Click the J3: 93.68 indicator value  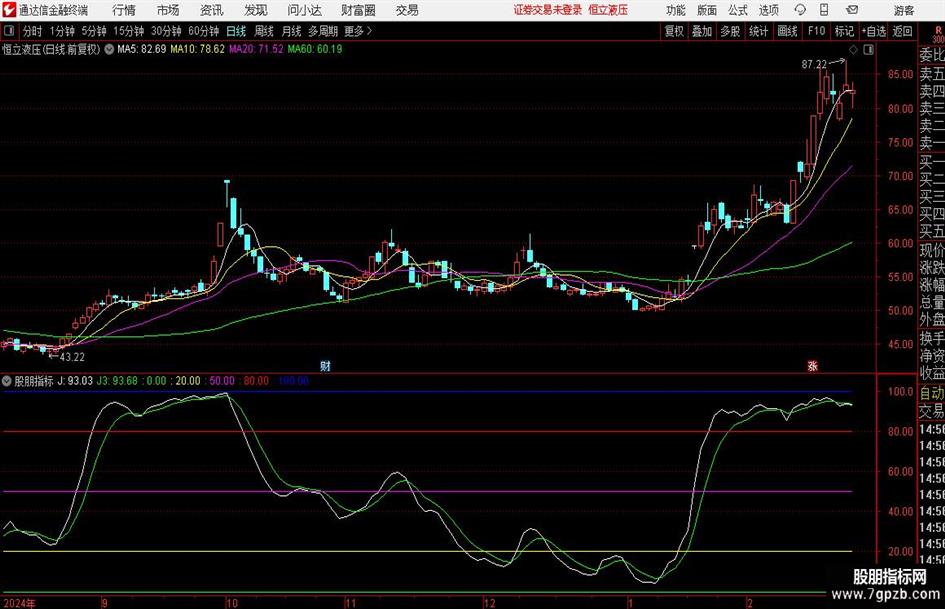(x=118, y=381)
